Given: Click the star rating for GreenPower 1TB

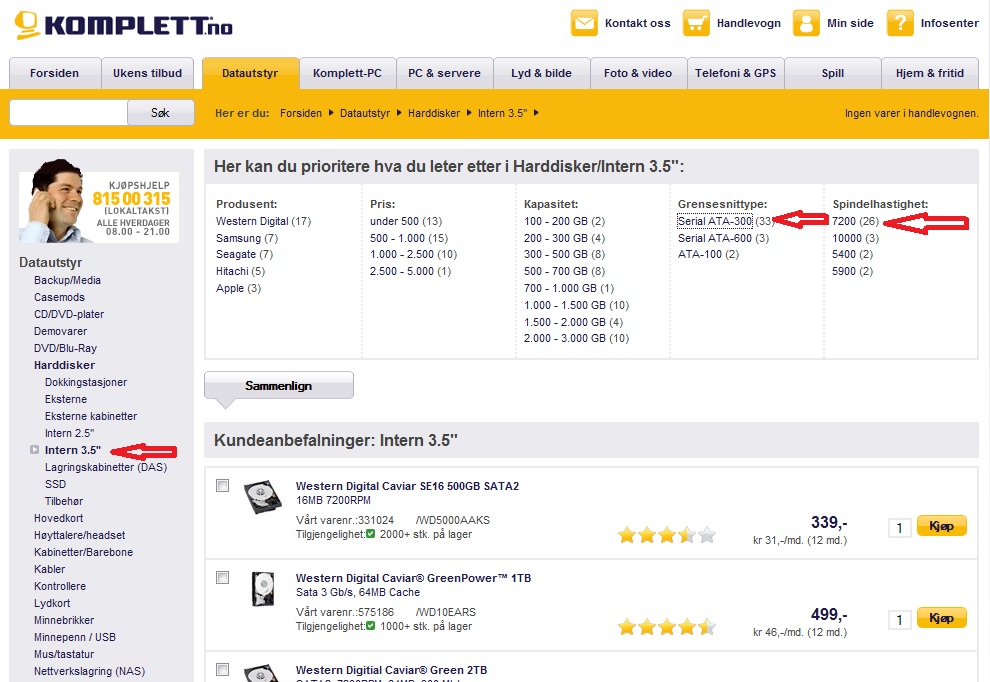Looking at the screenshot, I should coord(667,627).
